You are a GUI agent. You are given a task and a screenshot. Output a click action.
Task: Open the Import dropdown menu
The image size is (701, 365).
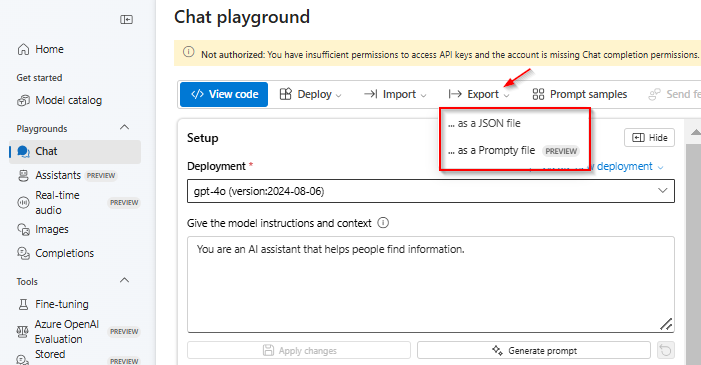tap(395, 94)
